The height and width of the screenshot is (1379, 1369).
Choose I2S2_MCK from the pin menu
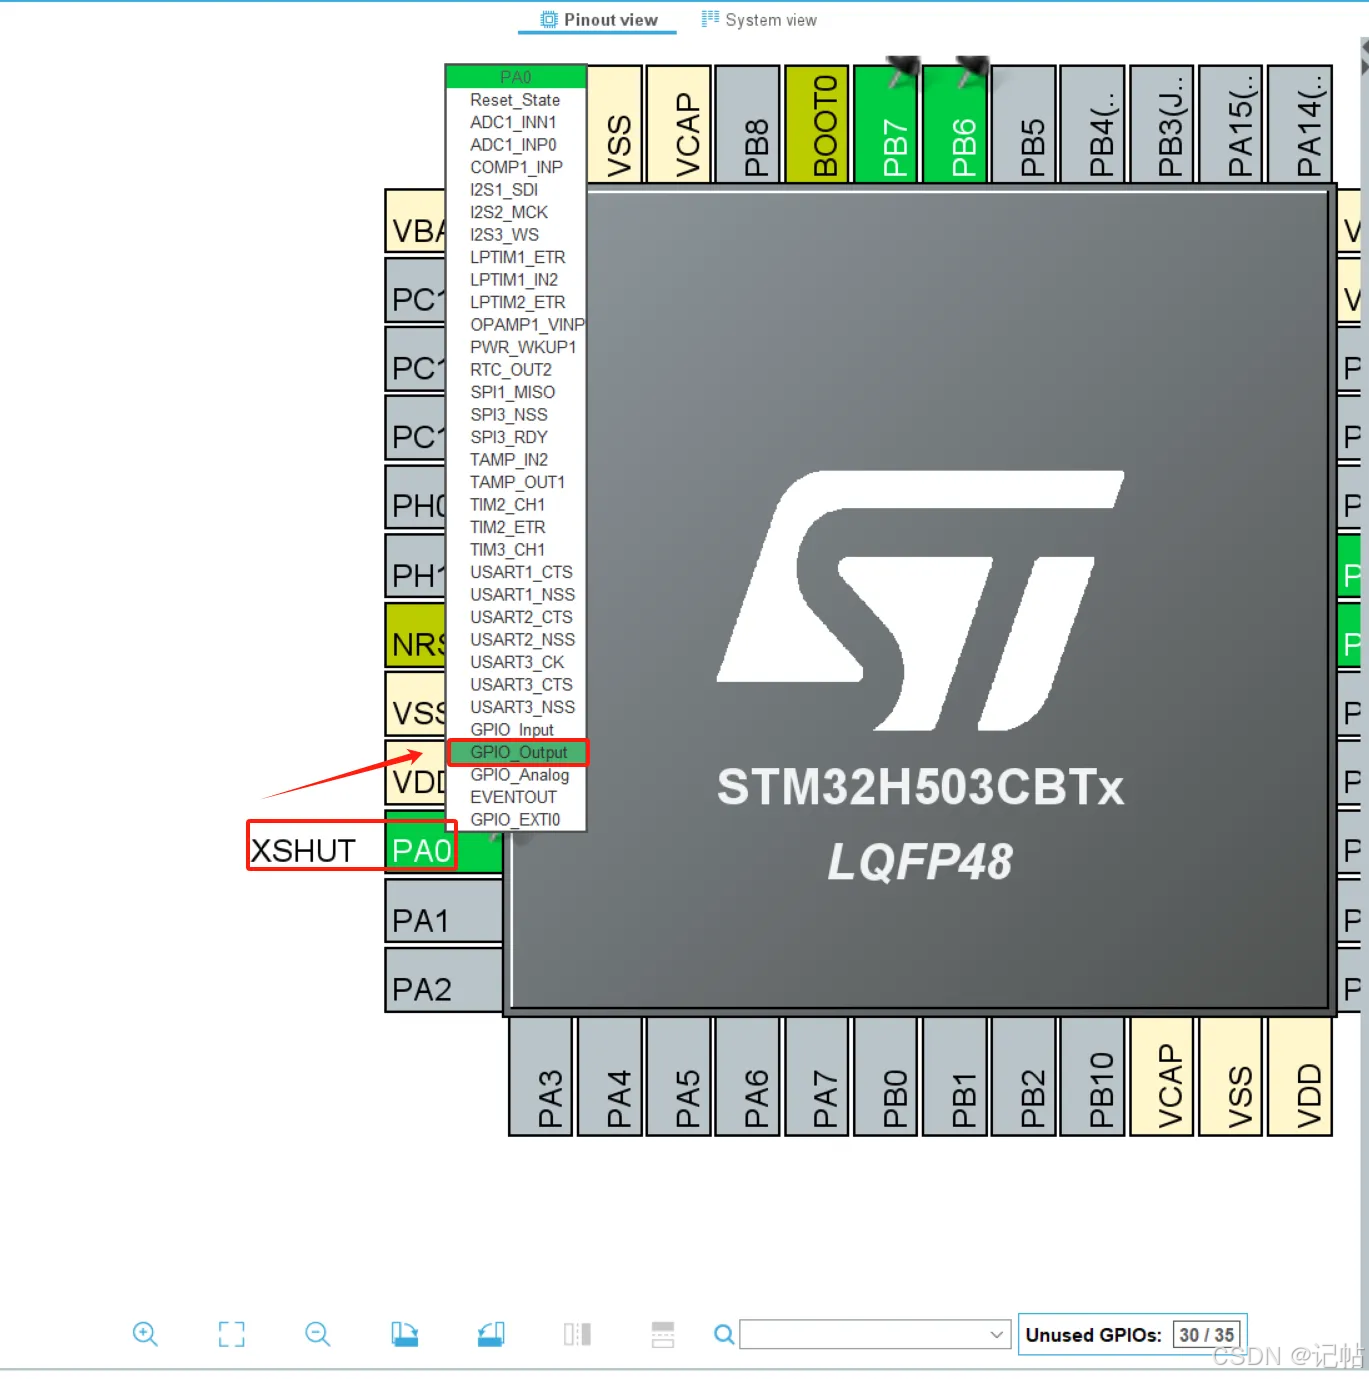click(x=515, y=212)
